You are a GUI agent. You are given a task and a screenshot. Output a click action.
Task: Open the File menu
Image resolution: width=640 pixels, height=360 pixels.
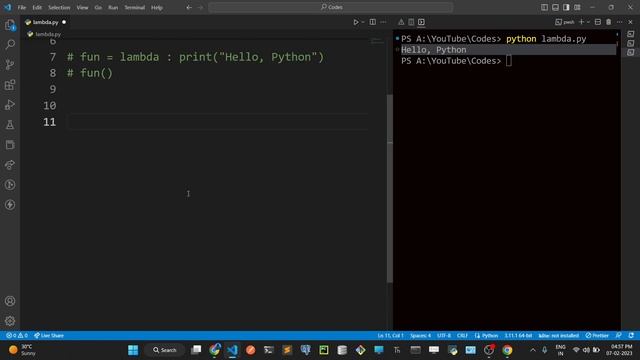(x=22, y=7)
